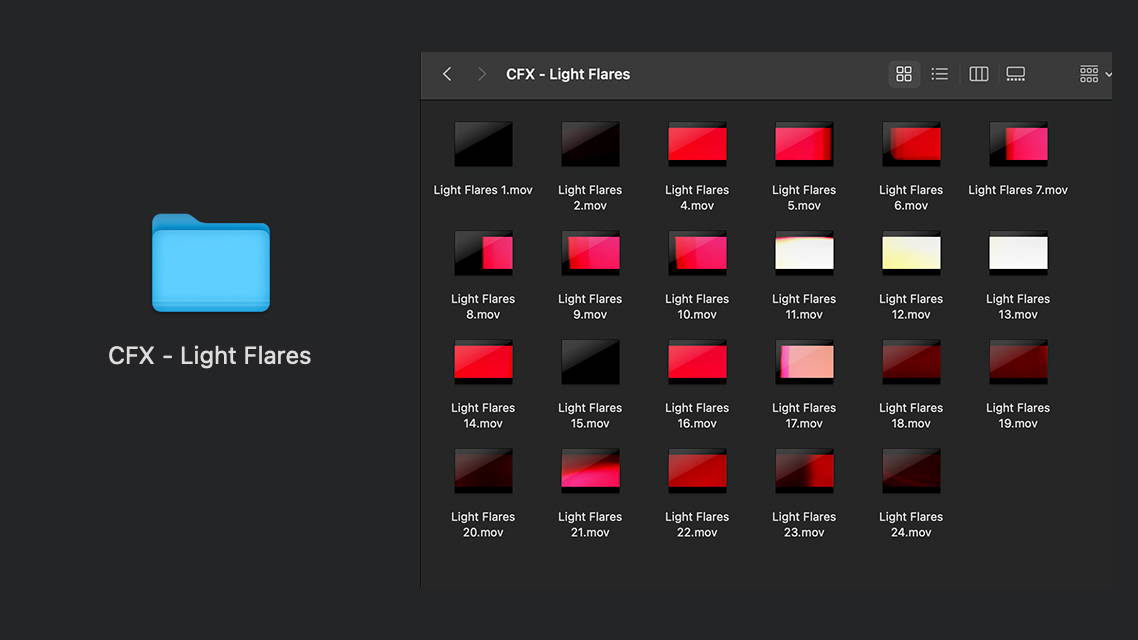Image resolution: width=1138 pixels, height=640 pixels.
Task: Select Light Flares 18.mov thumbnail
Action: point(911,362)
